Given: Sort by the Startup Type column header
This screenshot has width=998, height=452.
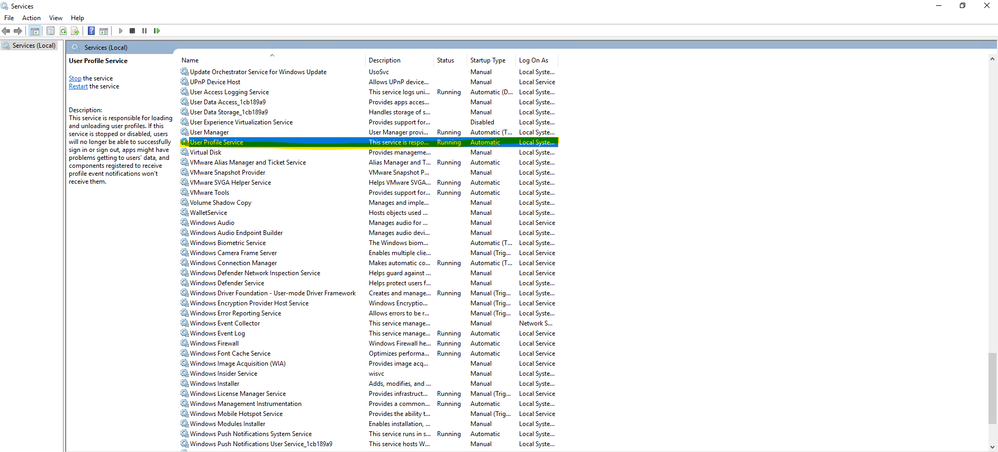Looking at the screenshot, I should (491, 60).
